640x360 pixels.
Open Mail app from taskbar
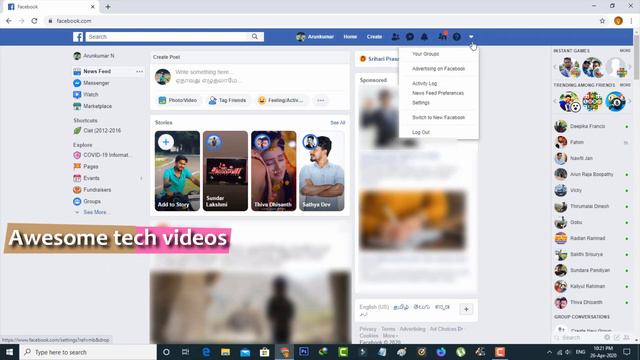click(245, 352)
